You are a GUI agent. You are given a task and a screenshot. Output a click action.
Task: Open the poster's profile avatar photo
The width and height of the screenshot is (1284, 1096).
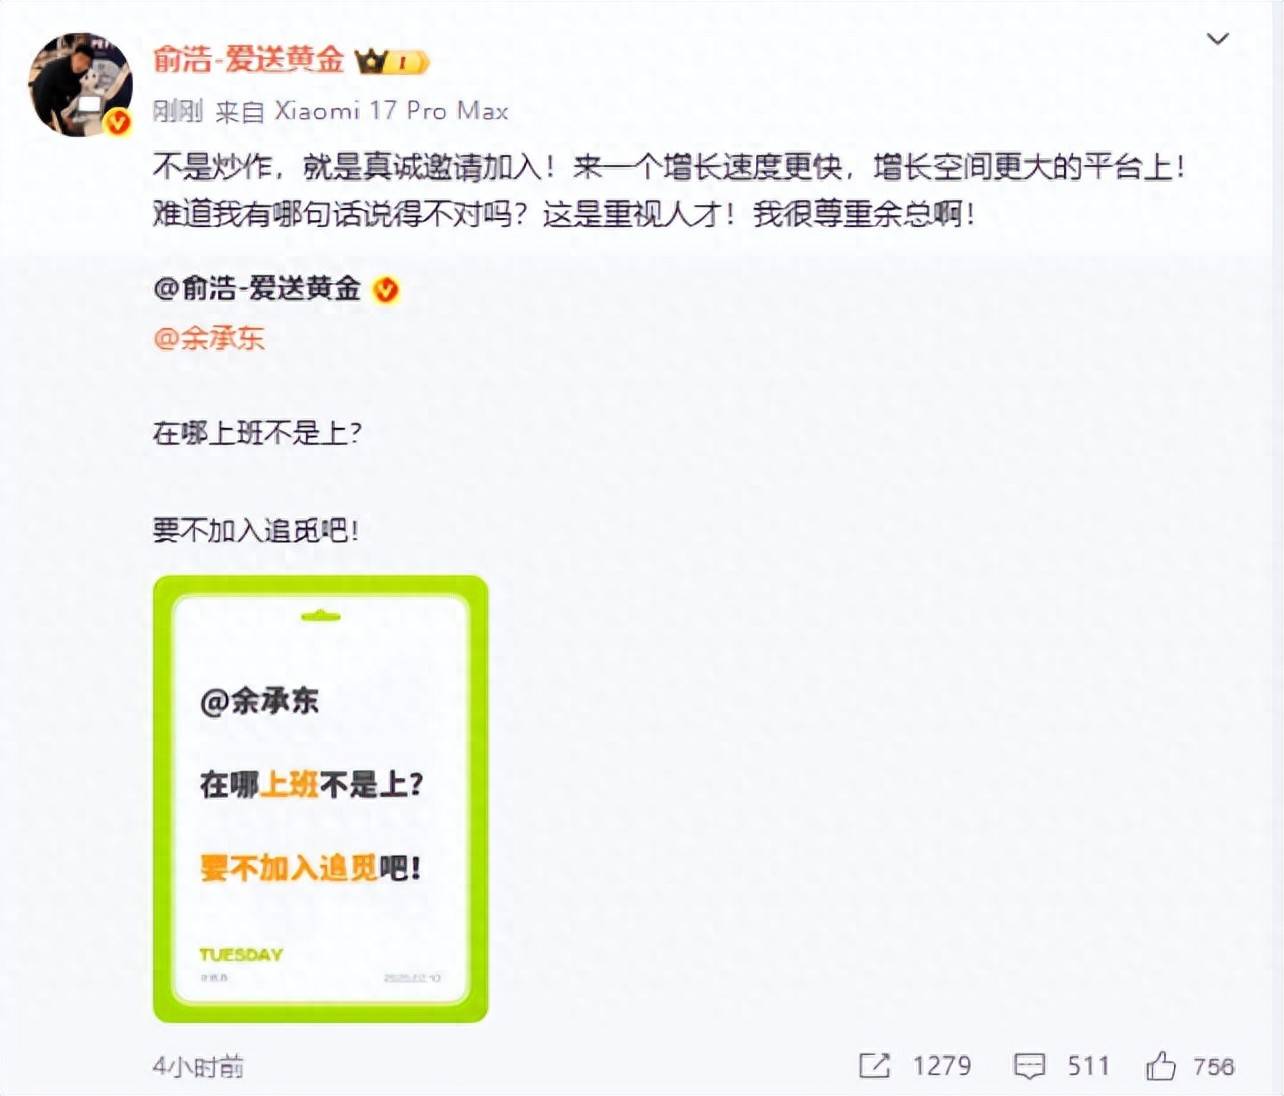click(81, 84)
